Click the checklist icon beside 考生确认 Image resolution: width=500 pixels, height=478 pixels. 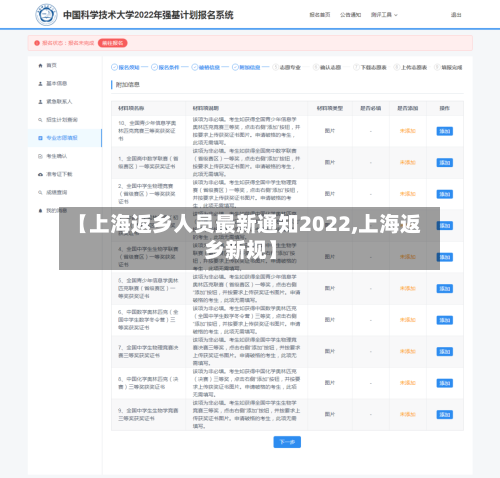pyautogui.click(x=40, y=156)
